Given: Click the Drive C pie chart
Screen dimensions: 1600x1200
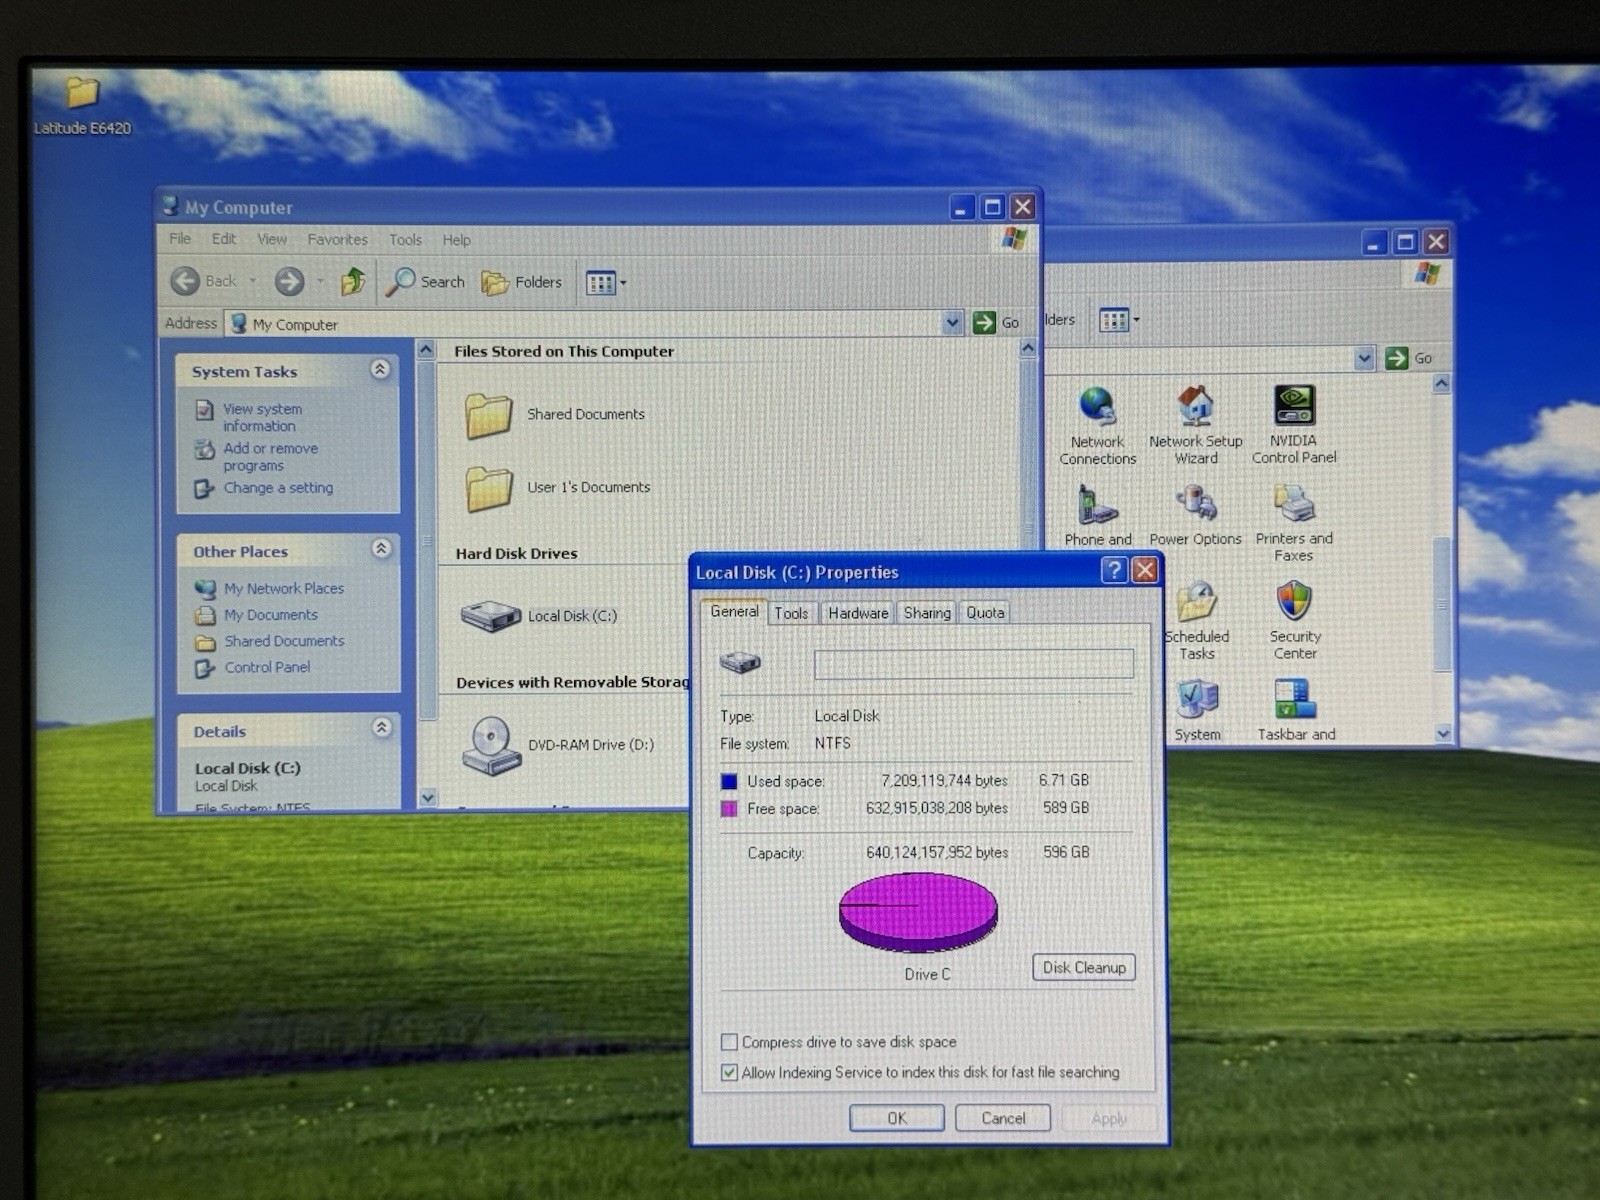Looking at the screenshot, I should 918,911.
